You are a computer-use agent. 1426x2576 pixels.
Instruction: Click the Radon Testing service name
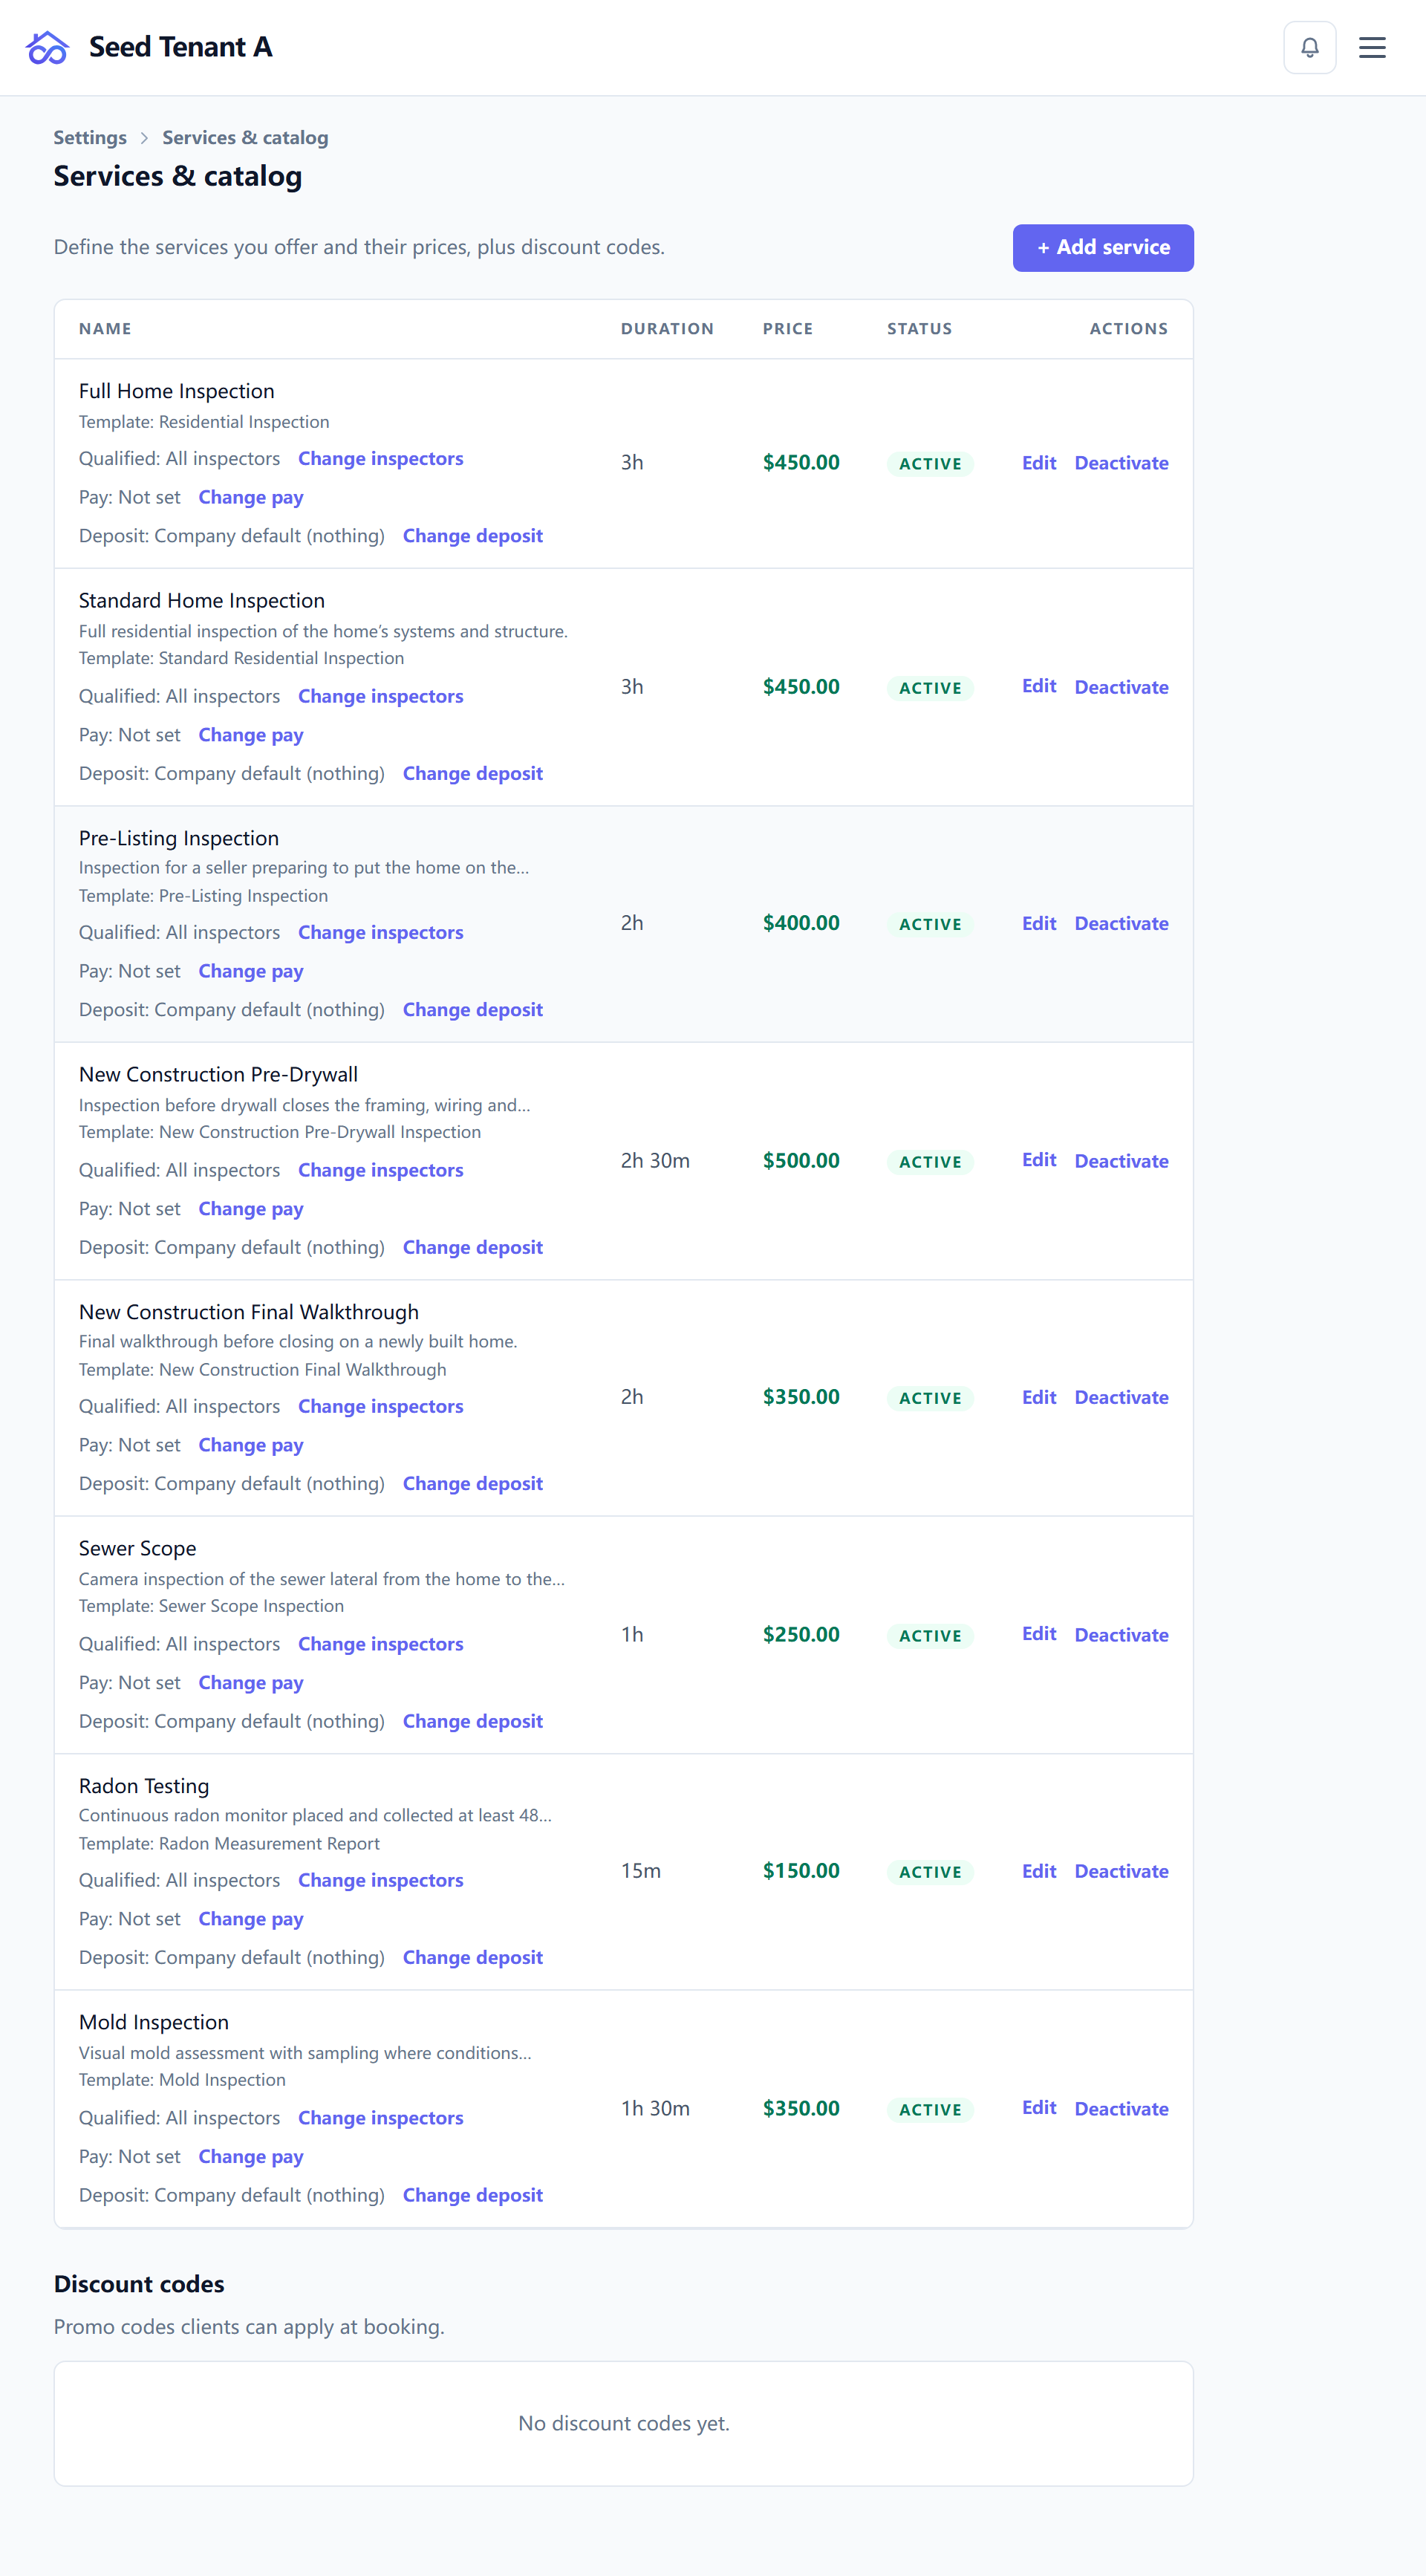144,1786
